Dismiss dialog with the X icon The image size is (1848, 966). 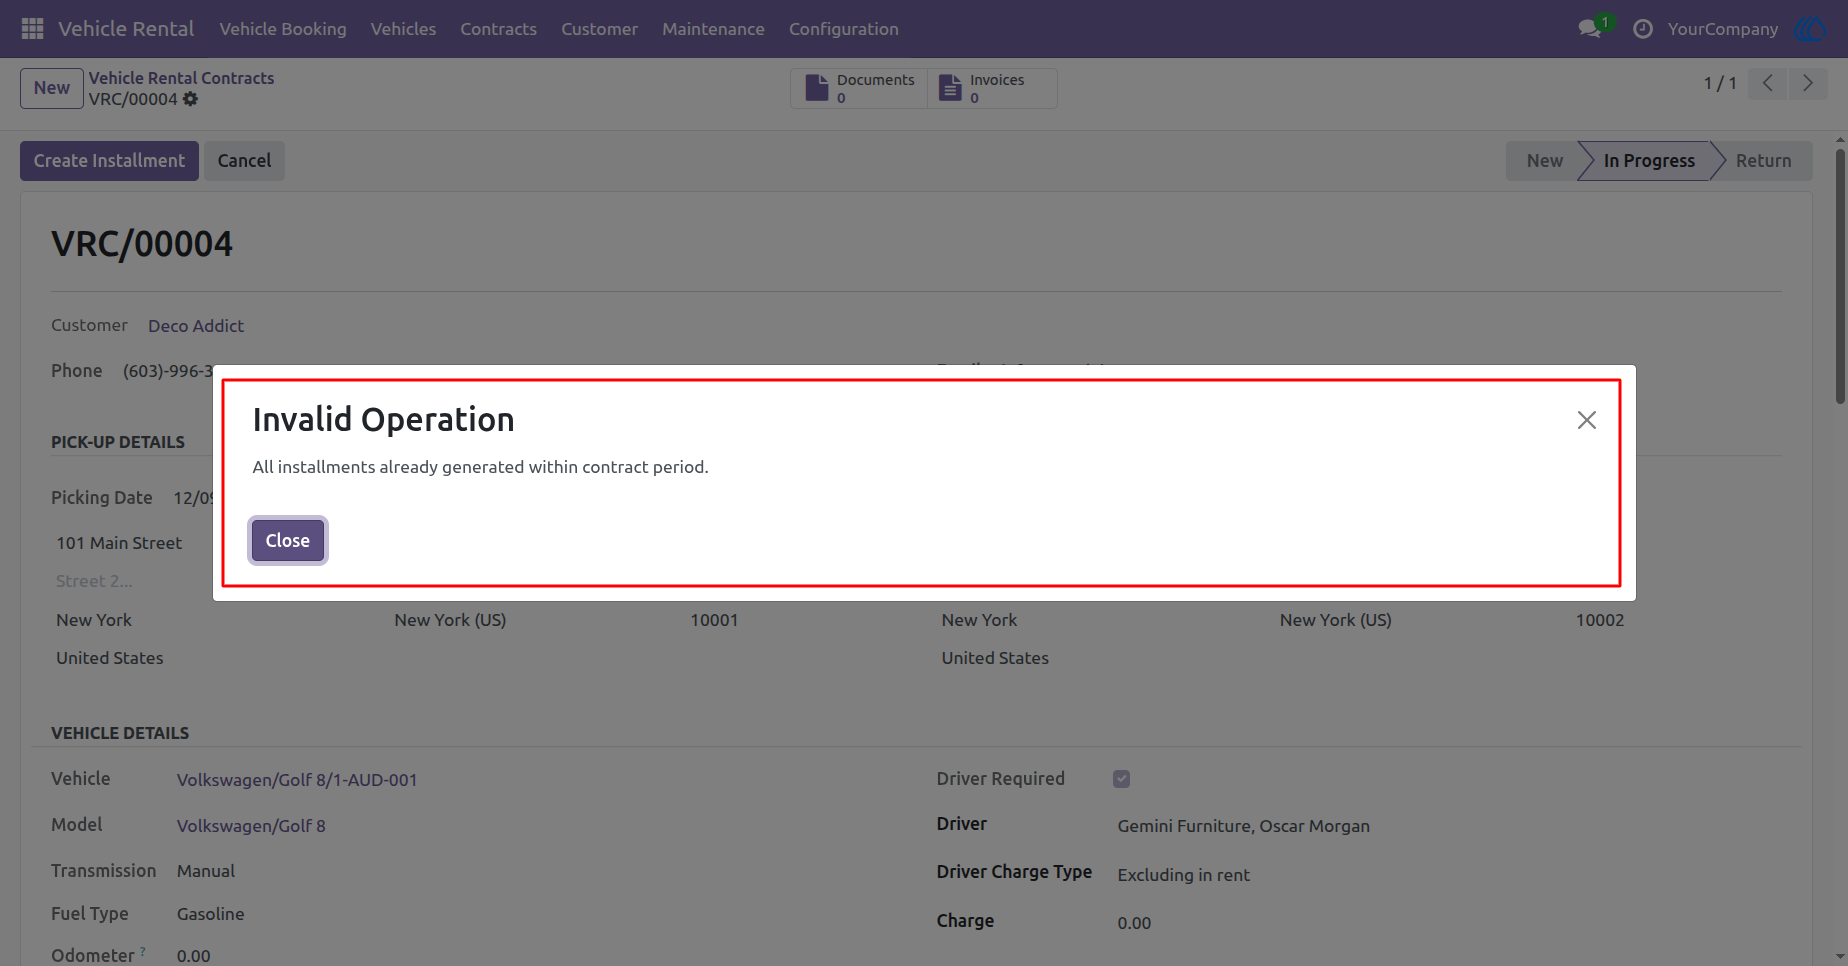(x=1586, y=420)
